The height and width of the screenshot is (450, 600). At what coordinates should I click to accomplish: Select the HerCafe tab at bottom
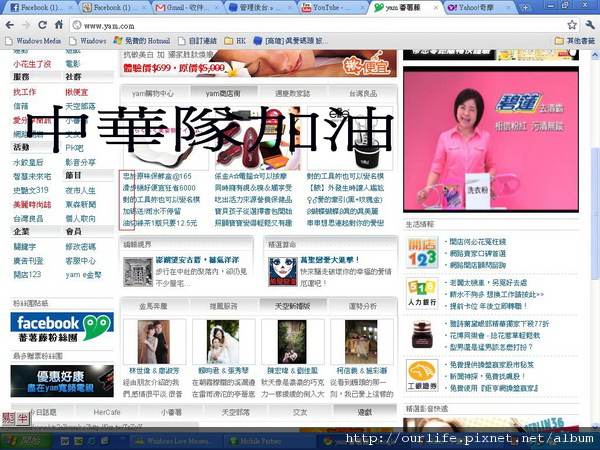[107, 412]
